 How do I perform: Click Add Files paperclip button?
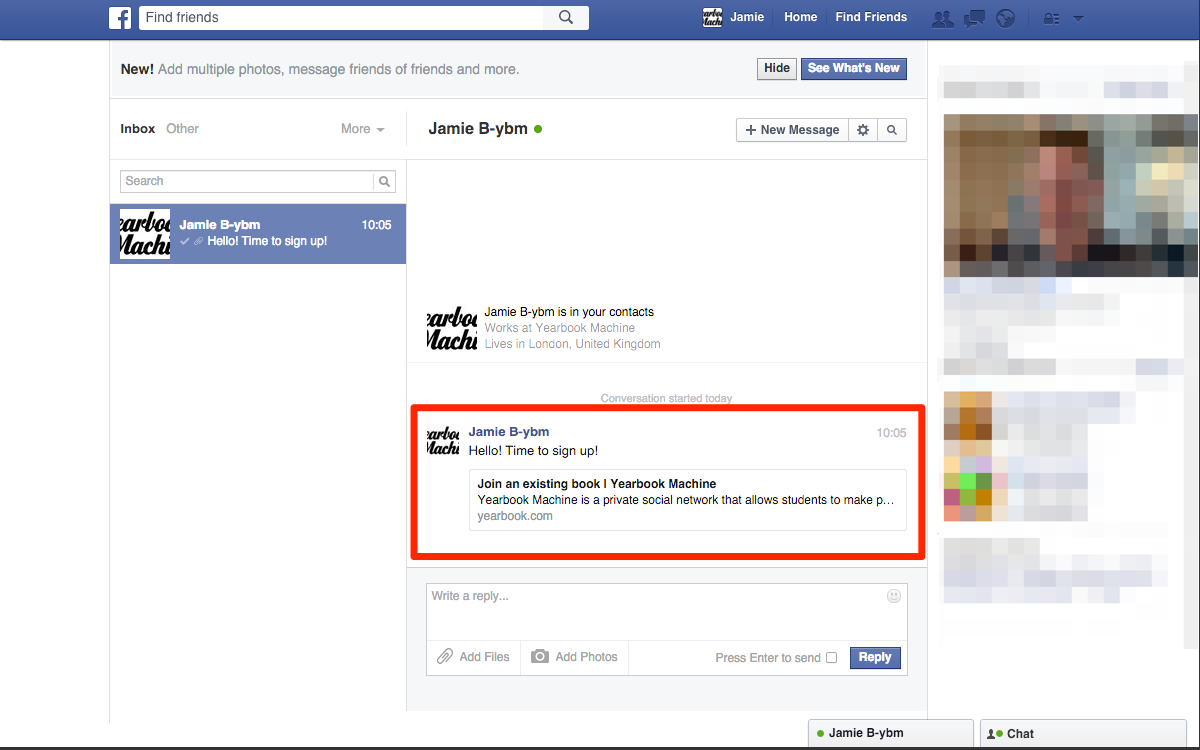coord(474,657)
